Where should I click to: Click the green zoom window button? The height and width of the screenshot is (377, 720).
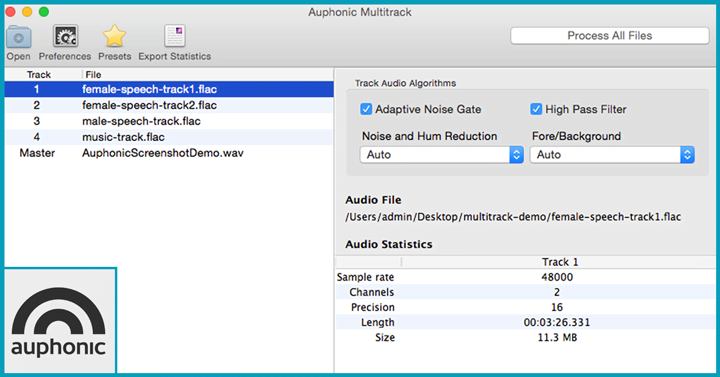[x=44, y=11]
